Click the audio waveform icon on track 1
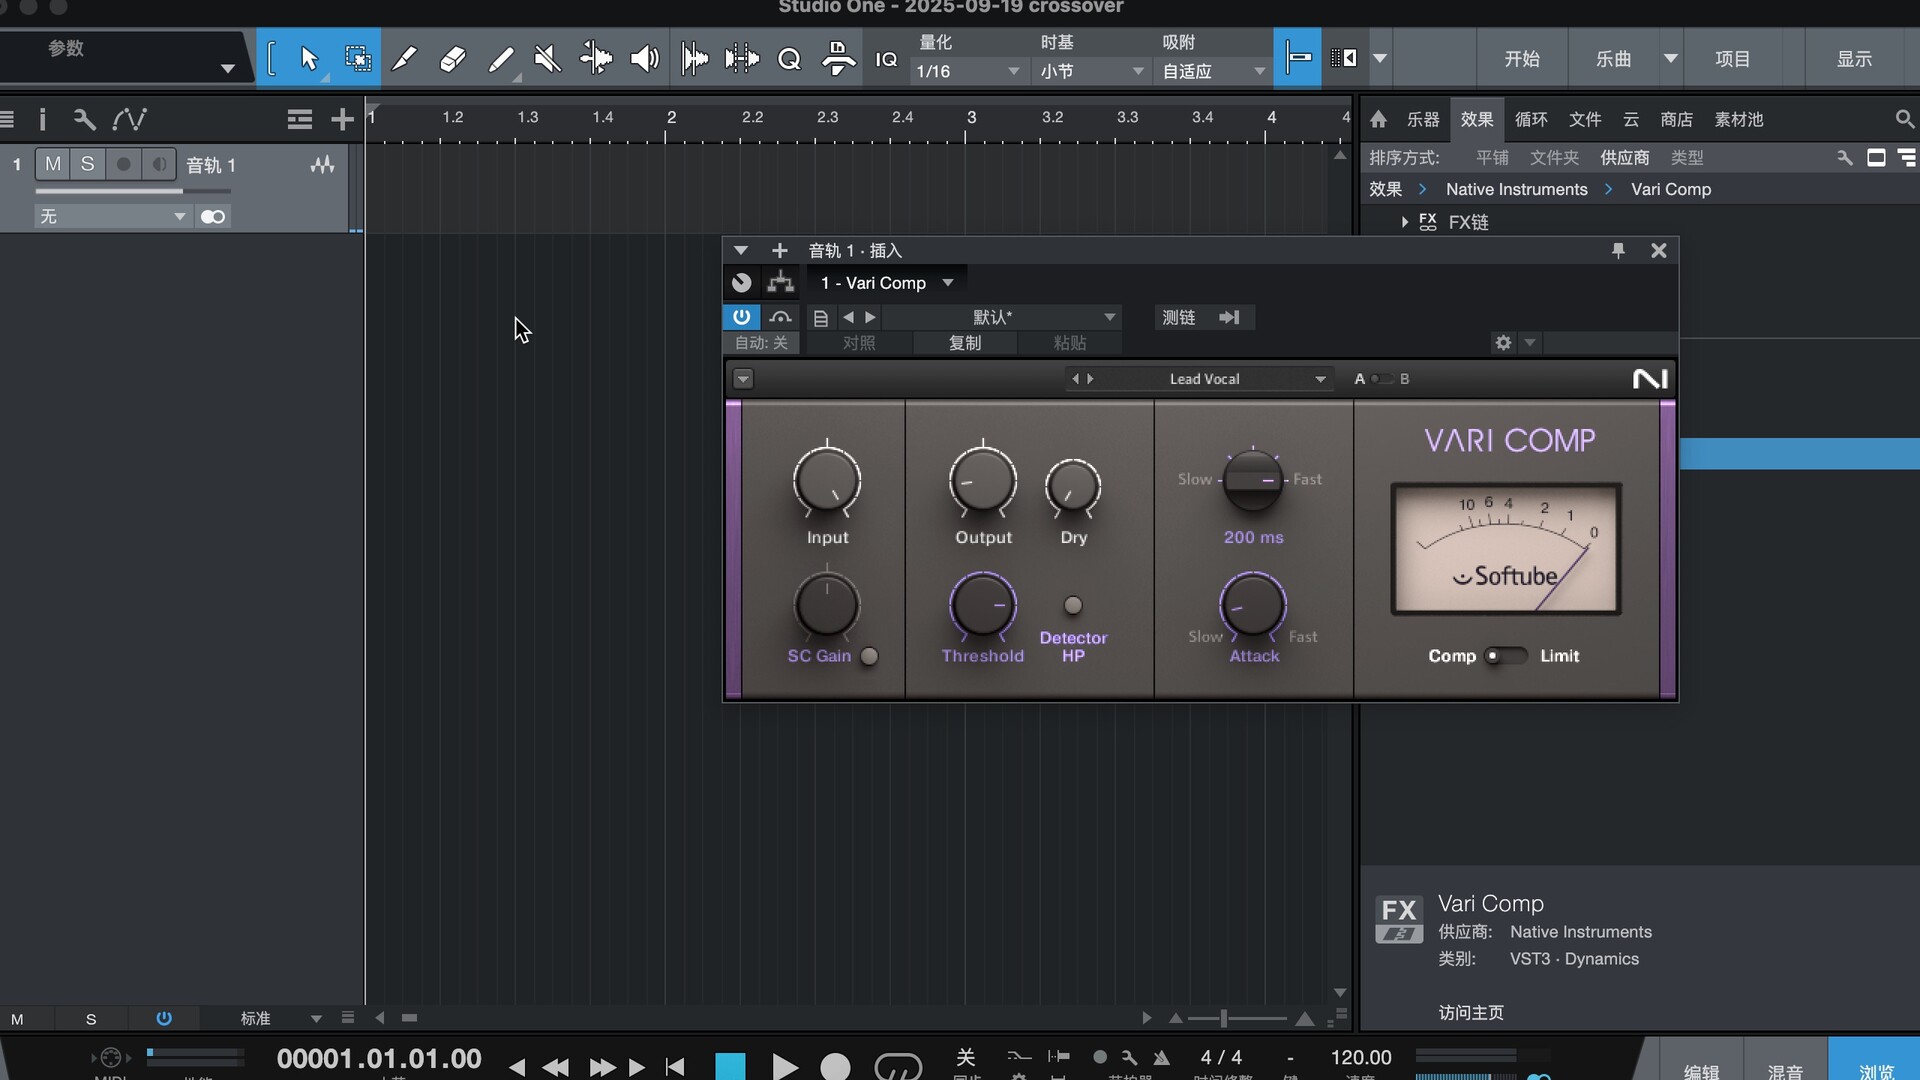The height and width of the screenshot is (1080, 1920). pyautogui.click(x=322, y=165)
